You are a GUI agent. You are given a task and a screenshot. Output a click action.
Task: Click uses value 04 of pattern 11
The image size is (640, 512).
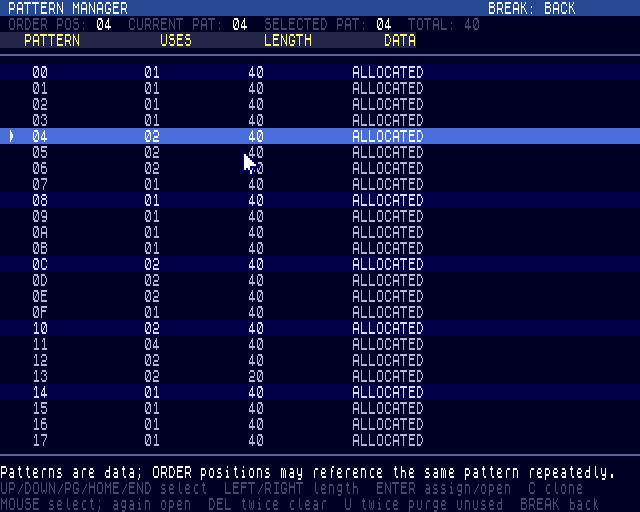click(x=152, y=344)
